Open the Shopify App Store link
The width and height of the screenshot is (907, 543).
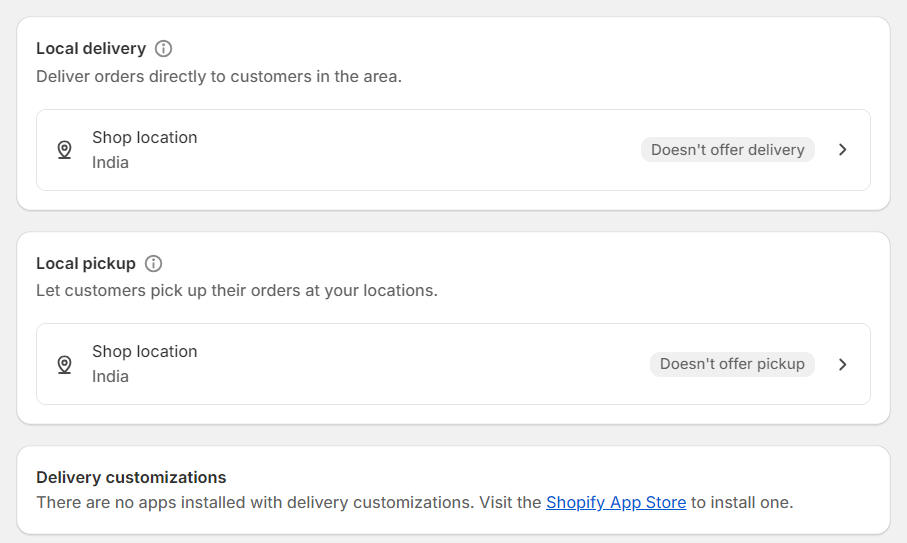point(616,502)
